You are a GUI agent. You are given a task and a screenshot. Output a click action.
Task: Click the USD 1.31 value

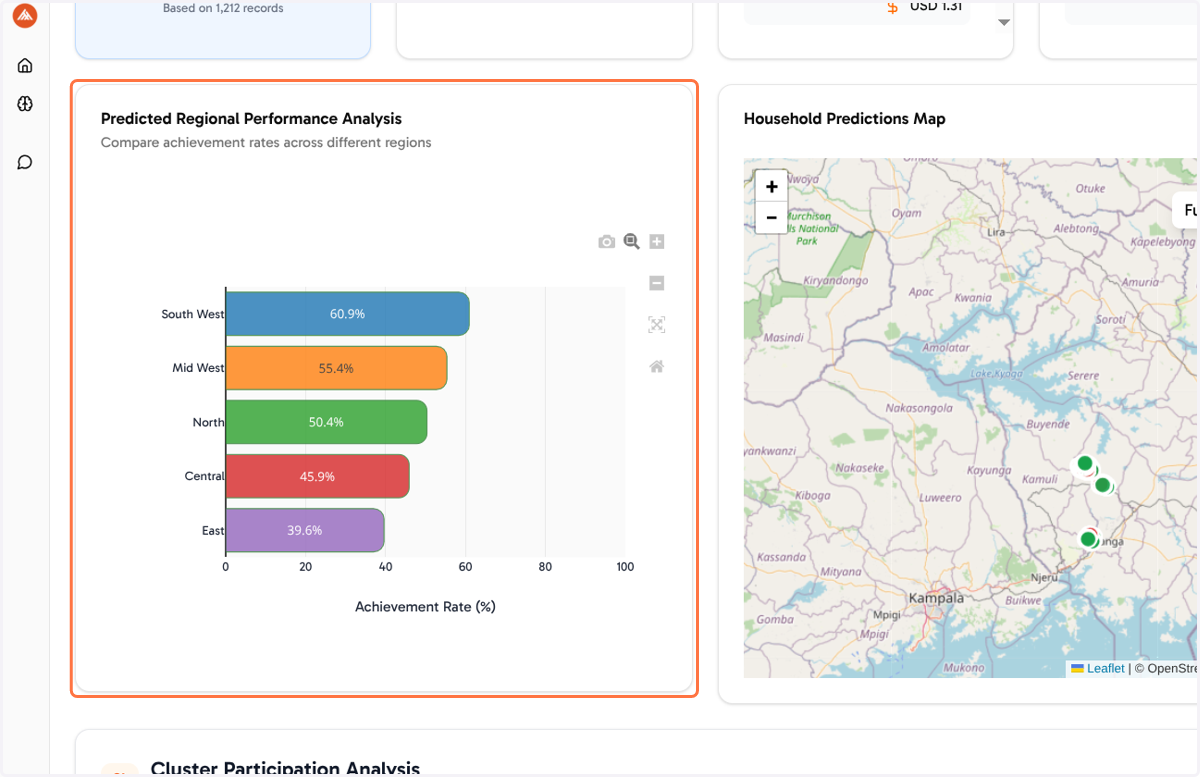pos(937,7)
